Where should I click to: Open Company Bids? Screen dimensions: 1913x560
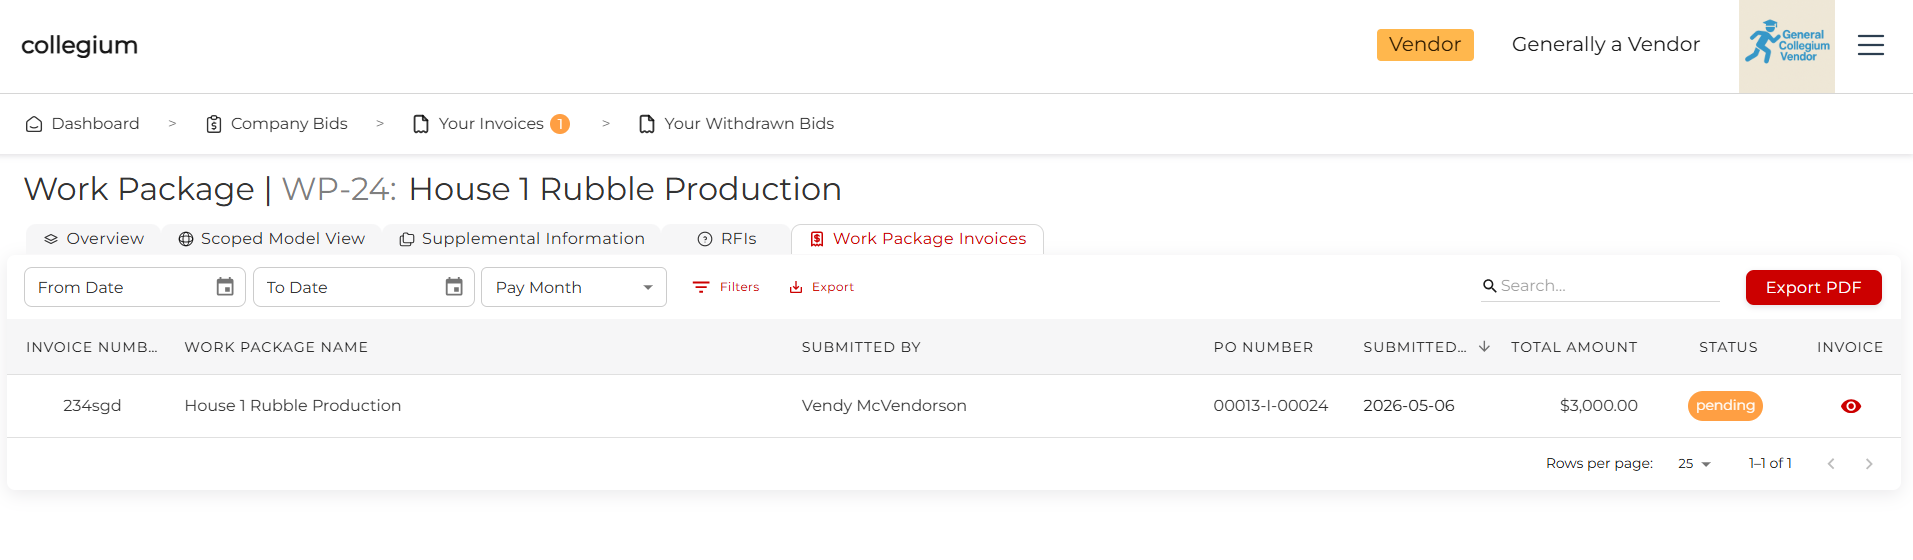click(x=277, y=124)
